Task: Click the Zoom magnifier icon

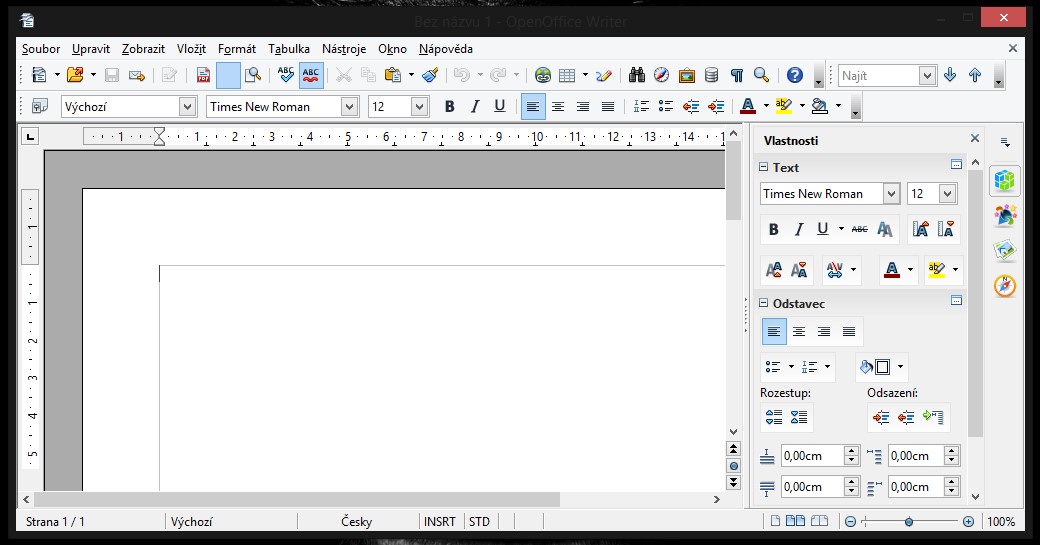Action: [x=761, y=76]
